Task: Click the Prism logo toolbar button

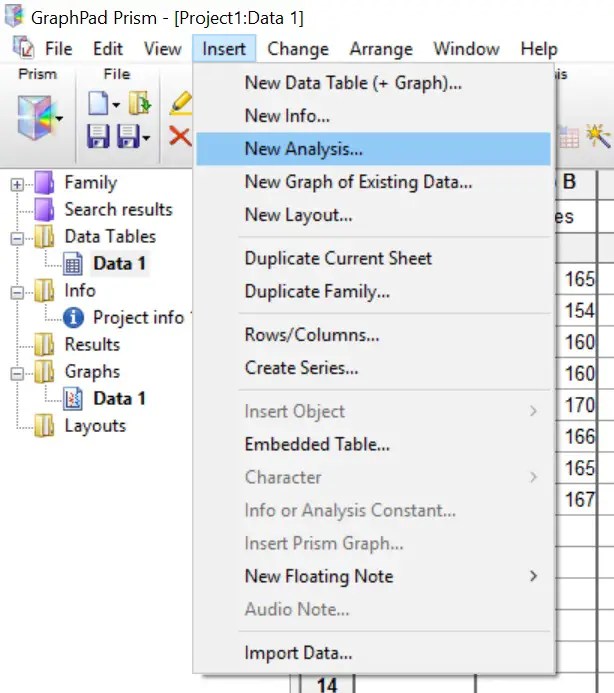Action: click(34, 118)
